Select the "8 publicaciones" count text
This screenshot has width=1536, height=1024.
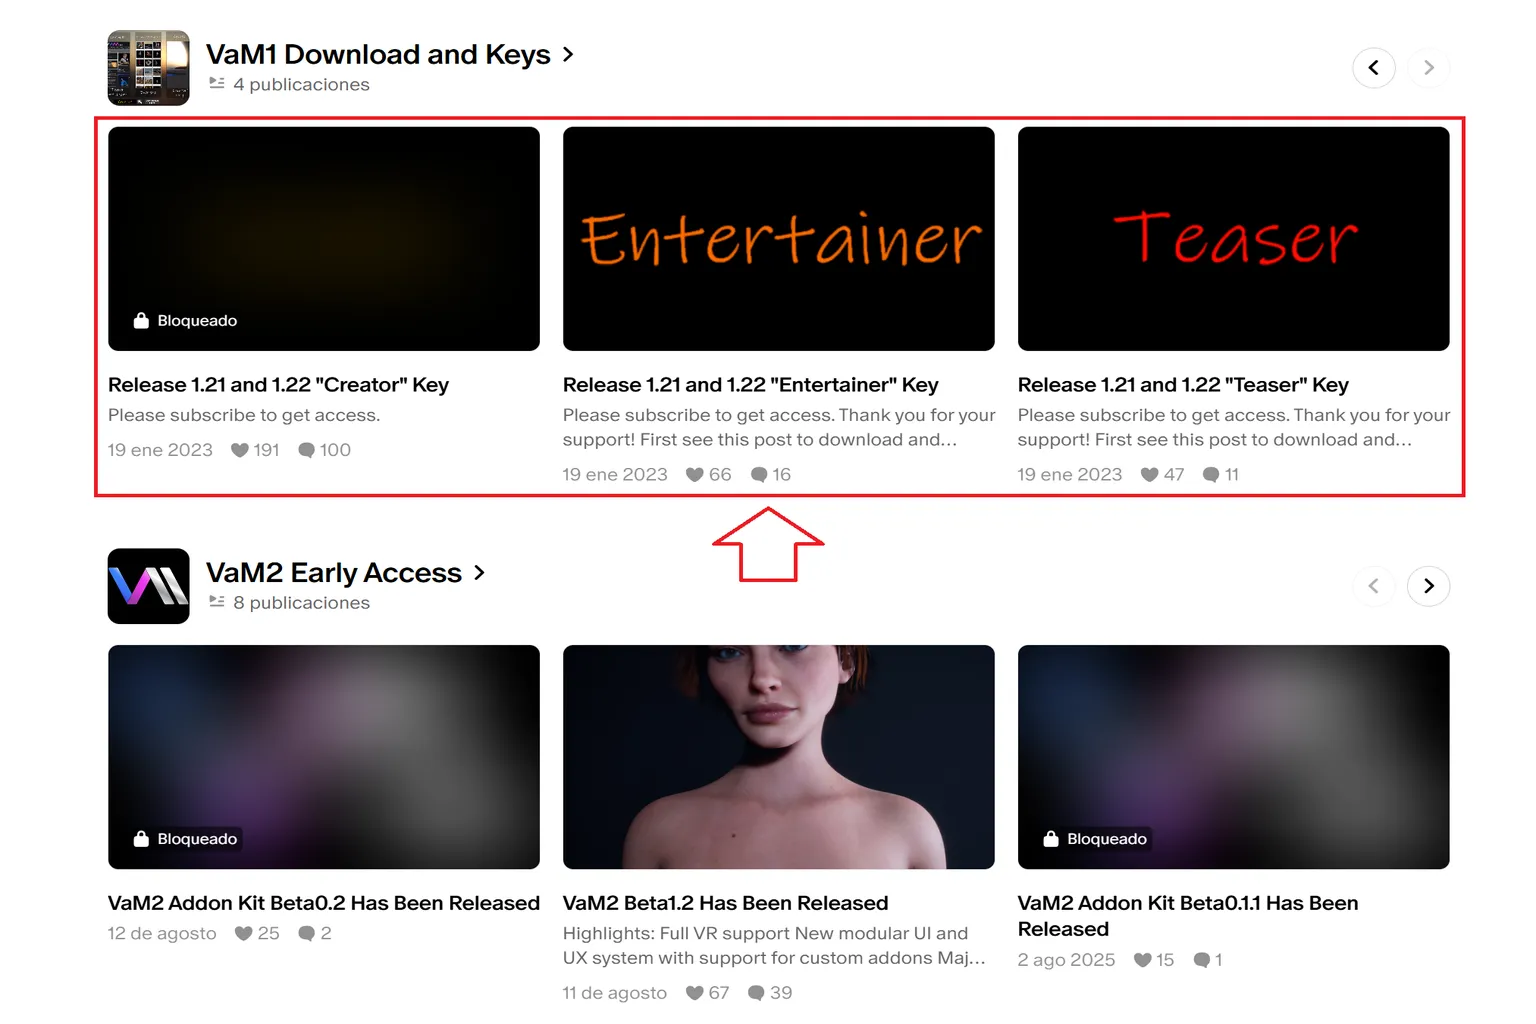[301, 603]
